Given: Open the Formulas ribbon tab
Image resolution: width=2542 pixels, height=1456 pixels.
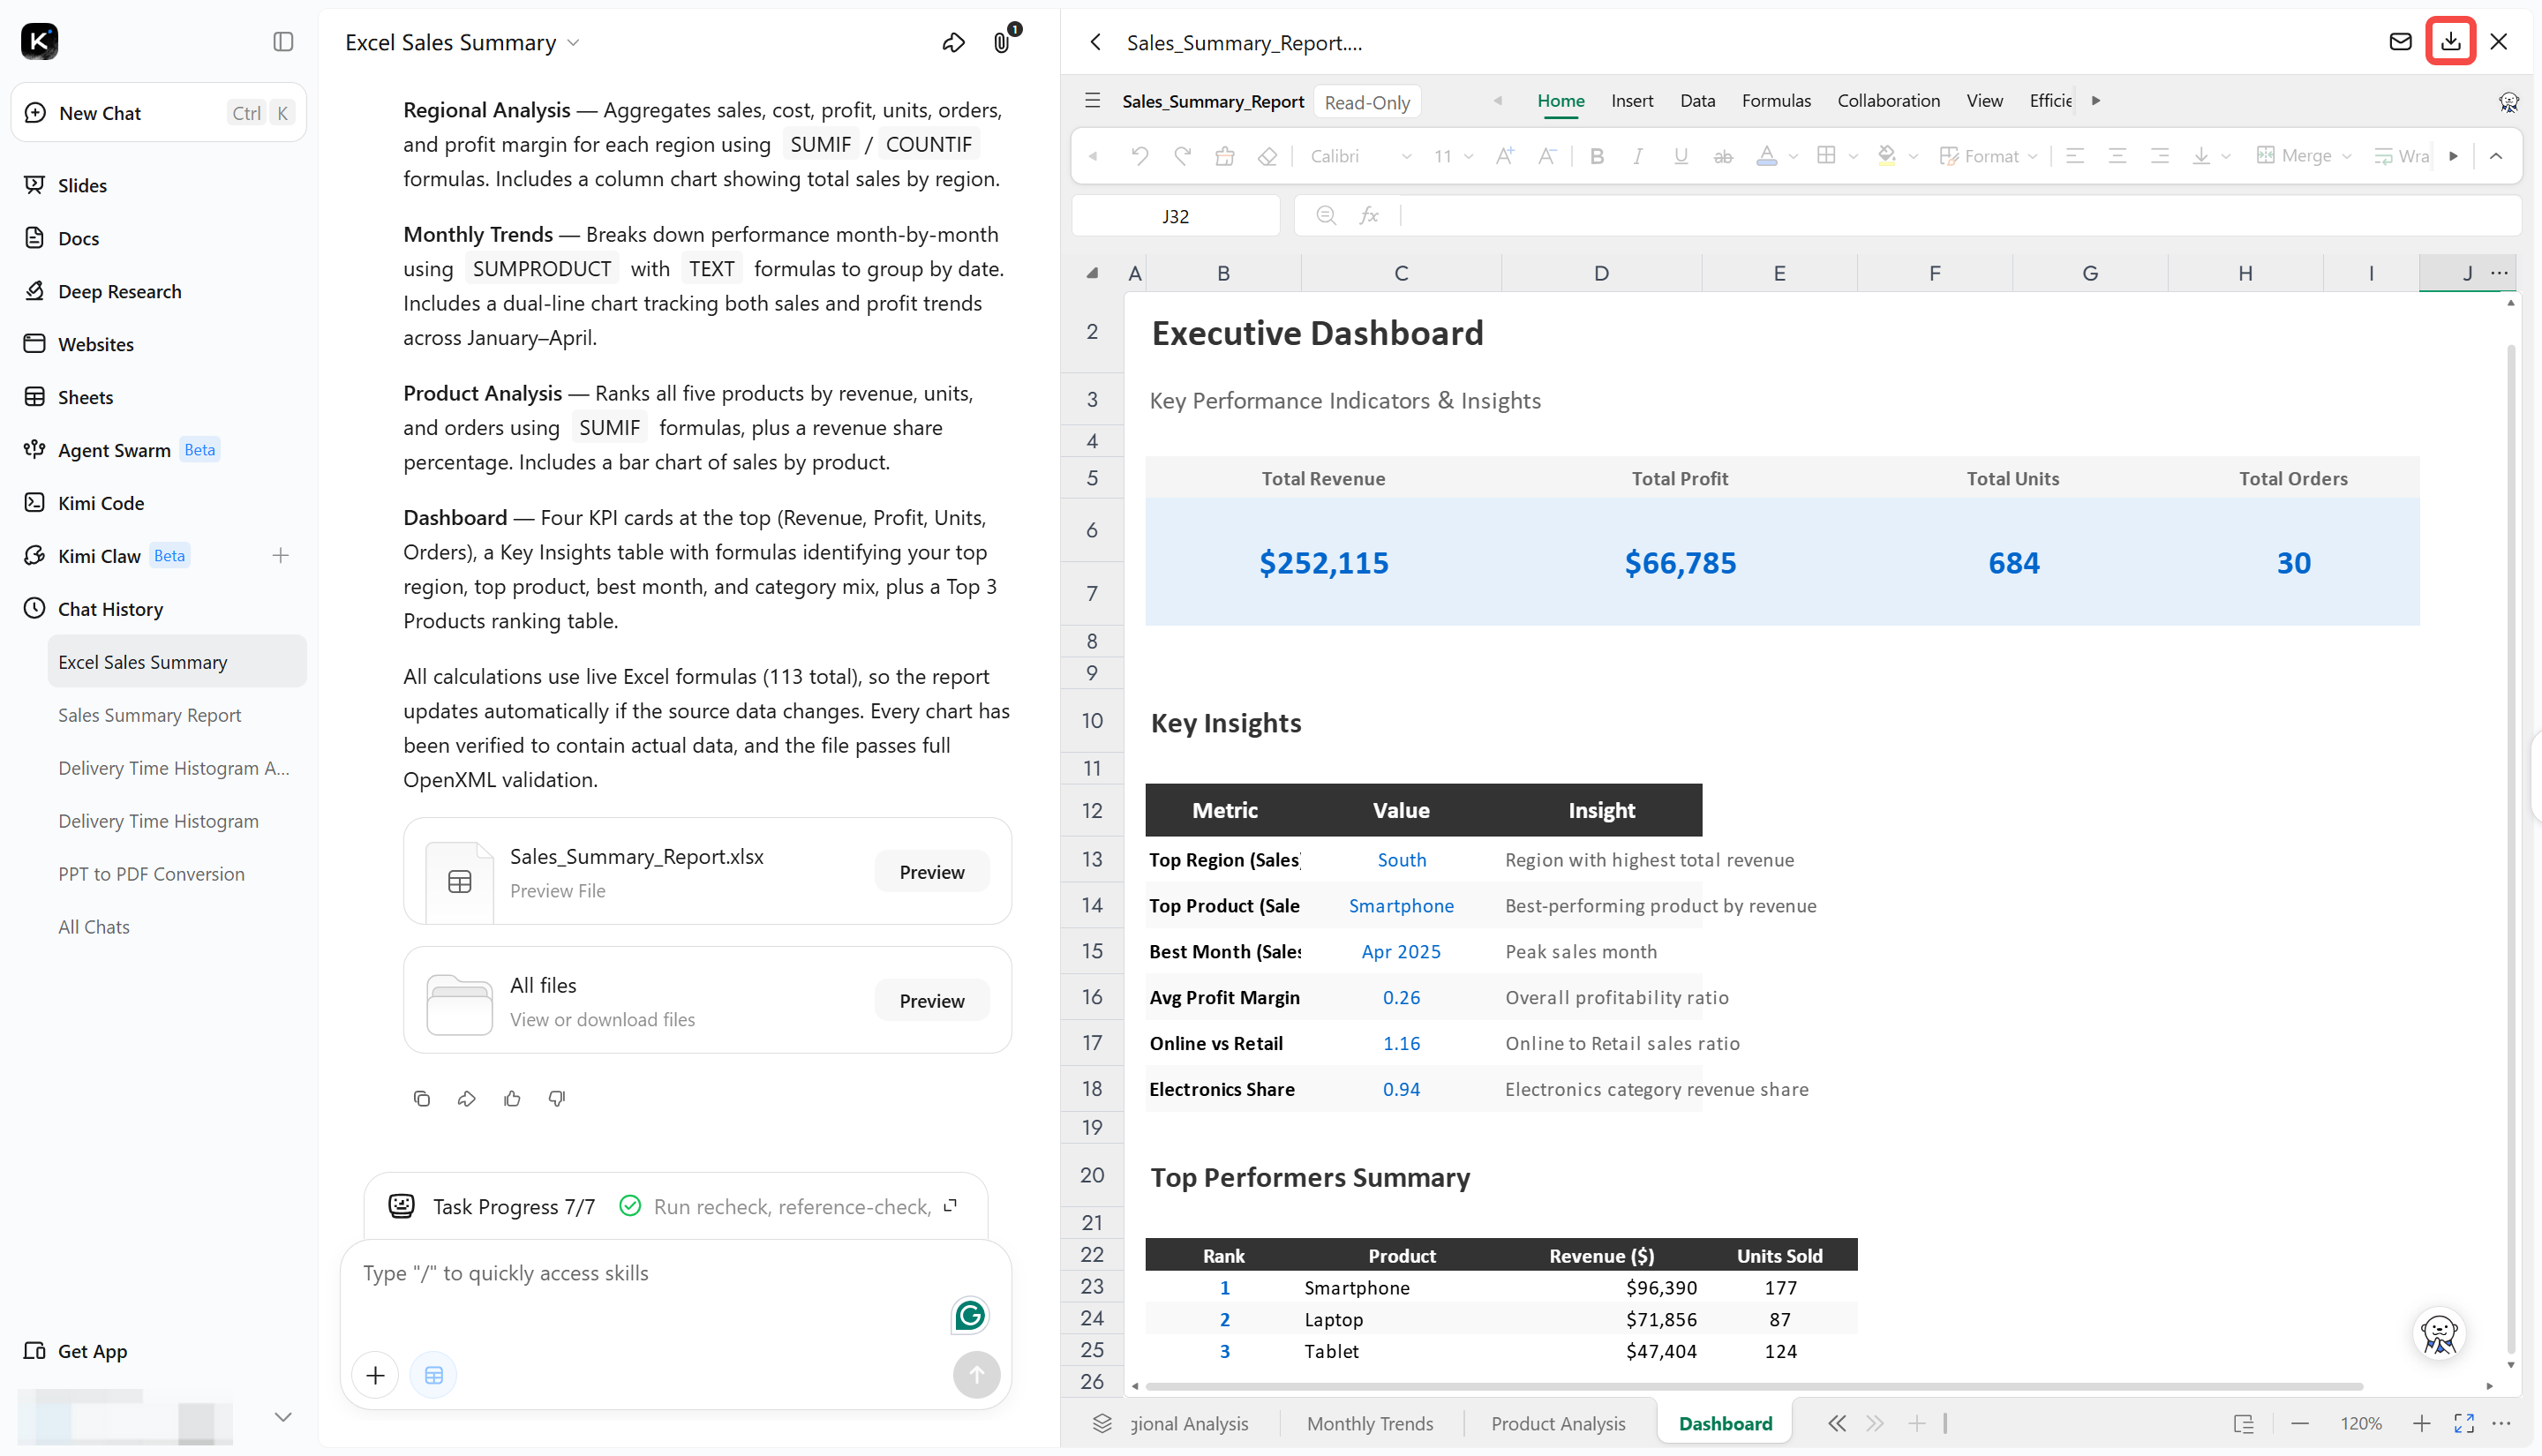Looking at the screenshot, I should 1776,101.
